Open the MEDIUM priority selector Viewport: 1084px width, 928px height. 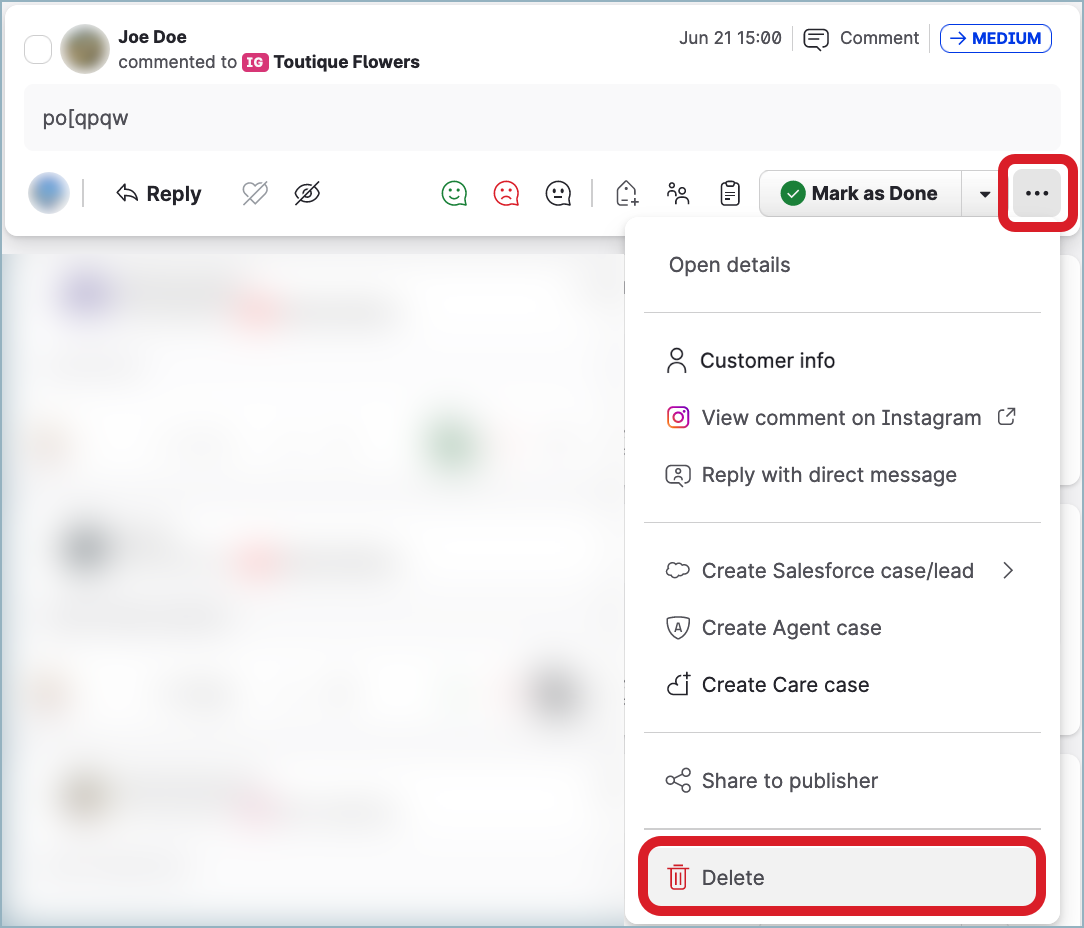(x=995, y=39)
